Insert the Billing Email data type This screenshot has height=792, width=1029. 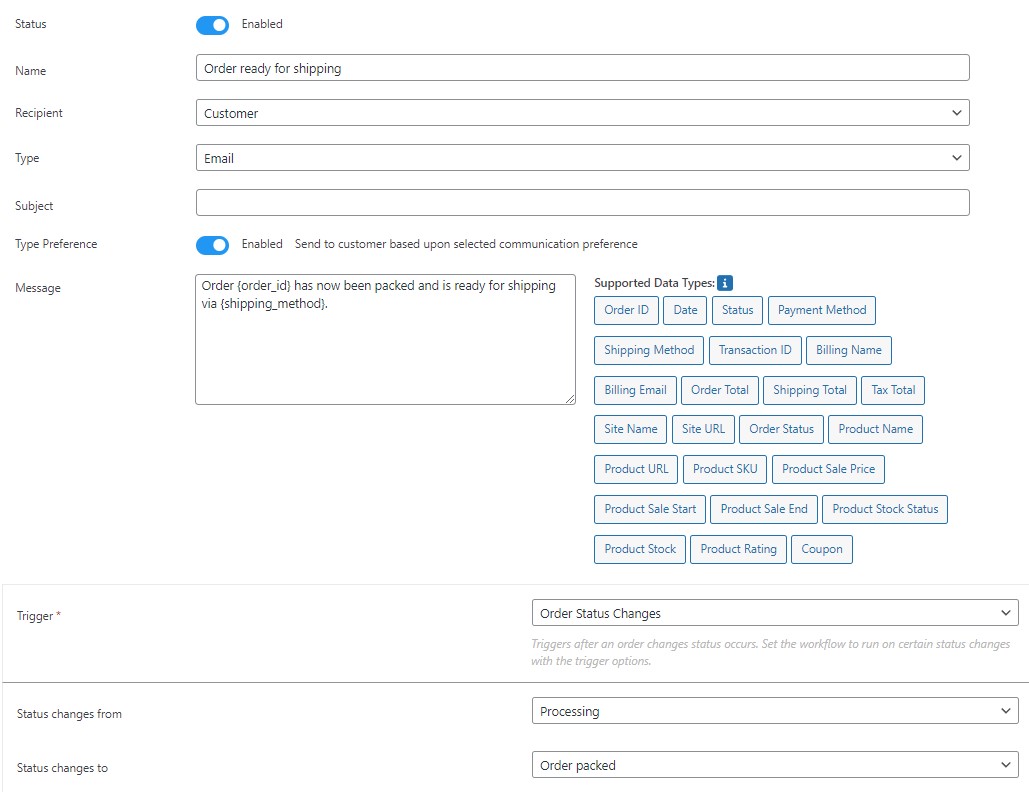634,390
